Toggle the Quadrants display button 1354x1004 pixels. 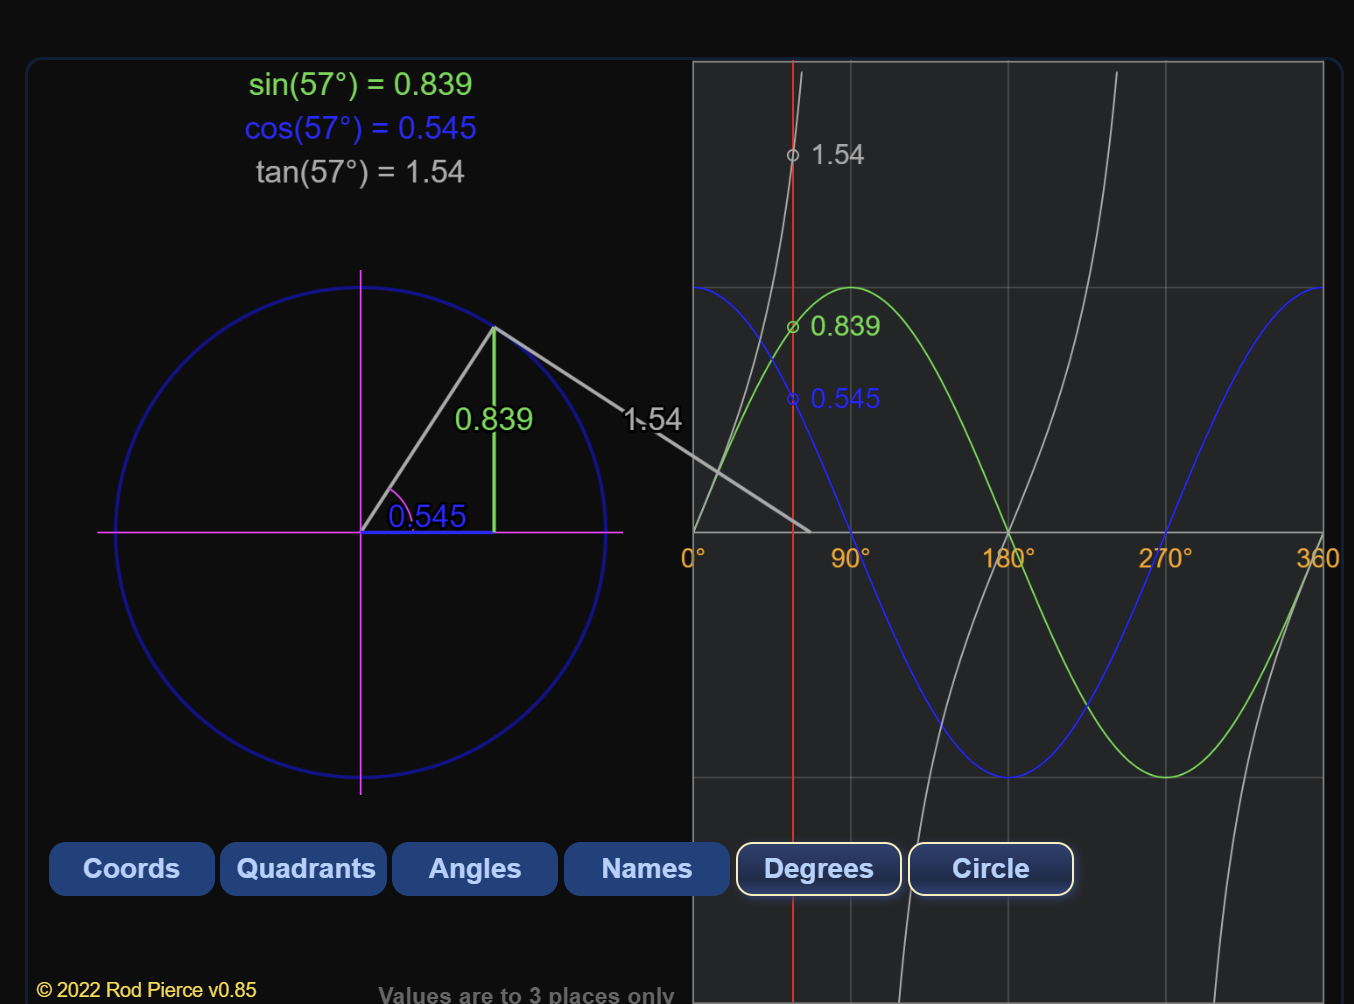pyautogui.click(x=304, y=869)
